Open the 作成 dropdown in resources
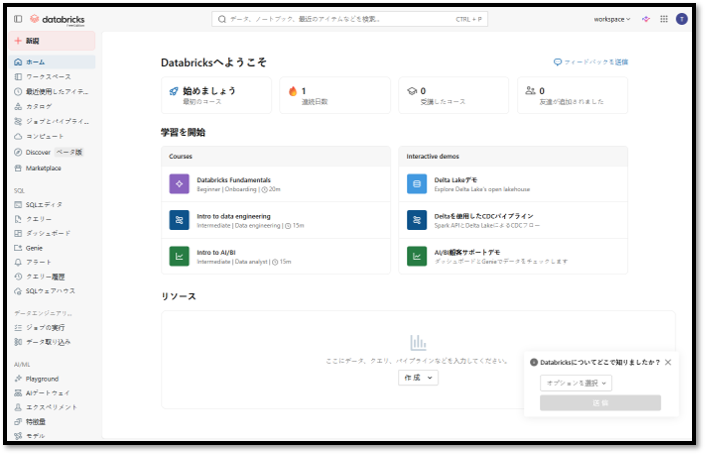Screen dimensions: 705x454 (418, 377)
